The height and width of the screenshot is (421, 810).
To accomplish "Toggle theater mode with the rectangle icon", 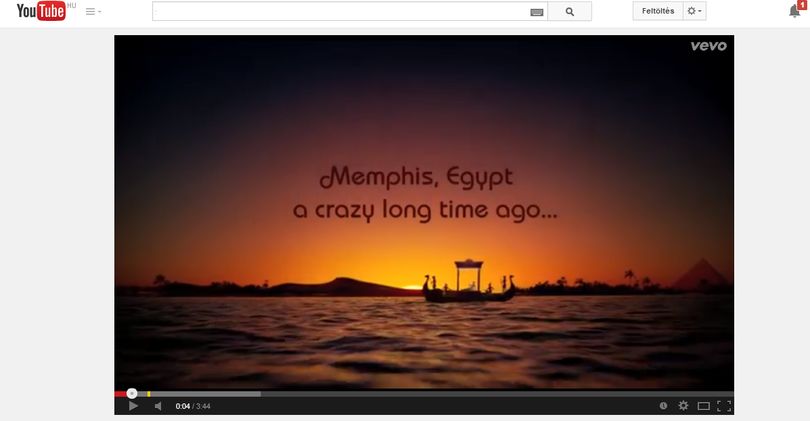I will pyautogui.click(x=704, y=406).
